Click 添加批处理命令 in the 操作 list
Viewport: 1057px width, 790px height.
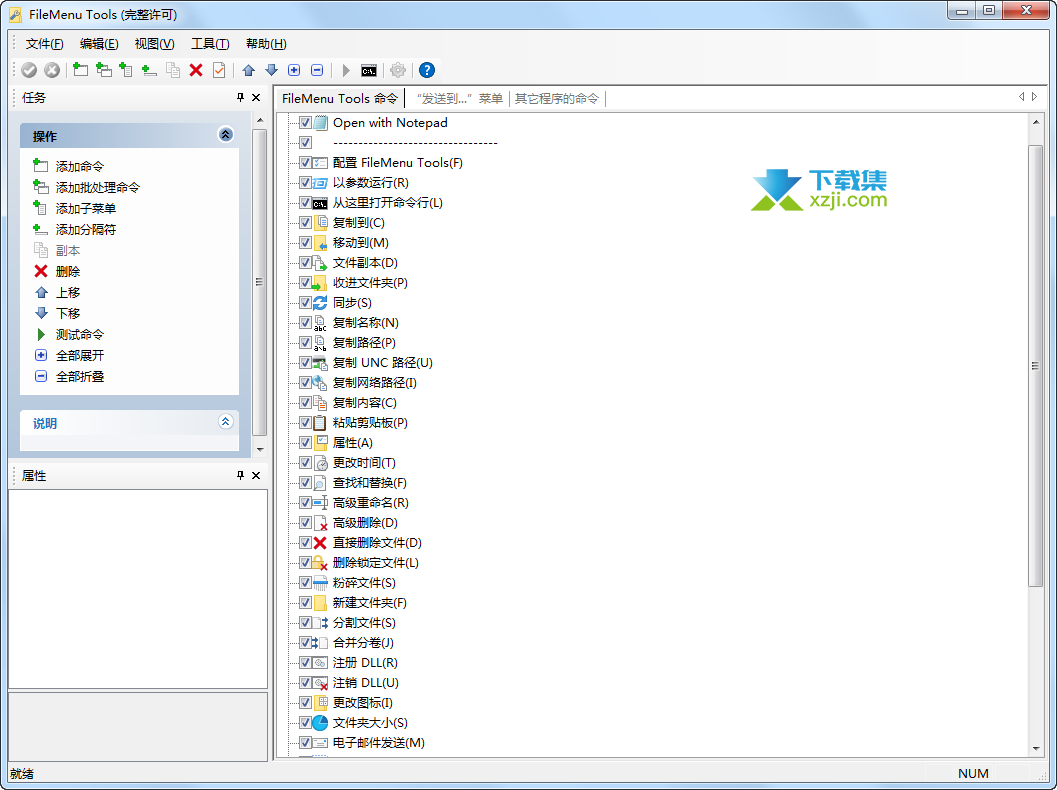click(x=98, y=187)
